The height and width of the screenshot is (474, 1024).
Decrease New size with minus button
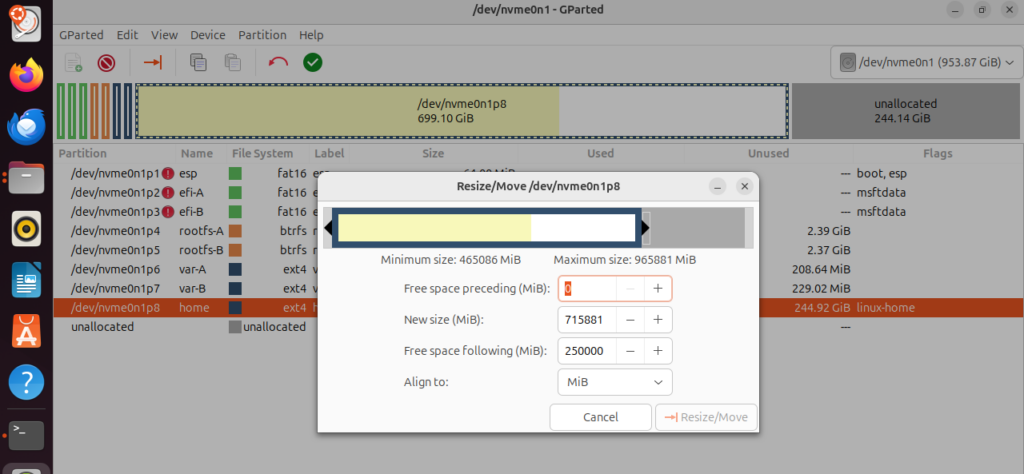point(630,320)
